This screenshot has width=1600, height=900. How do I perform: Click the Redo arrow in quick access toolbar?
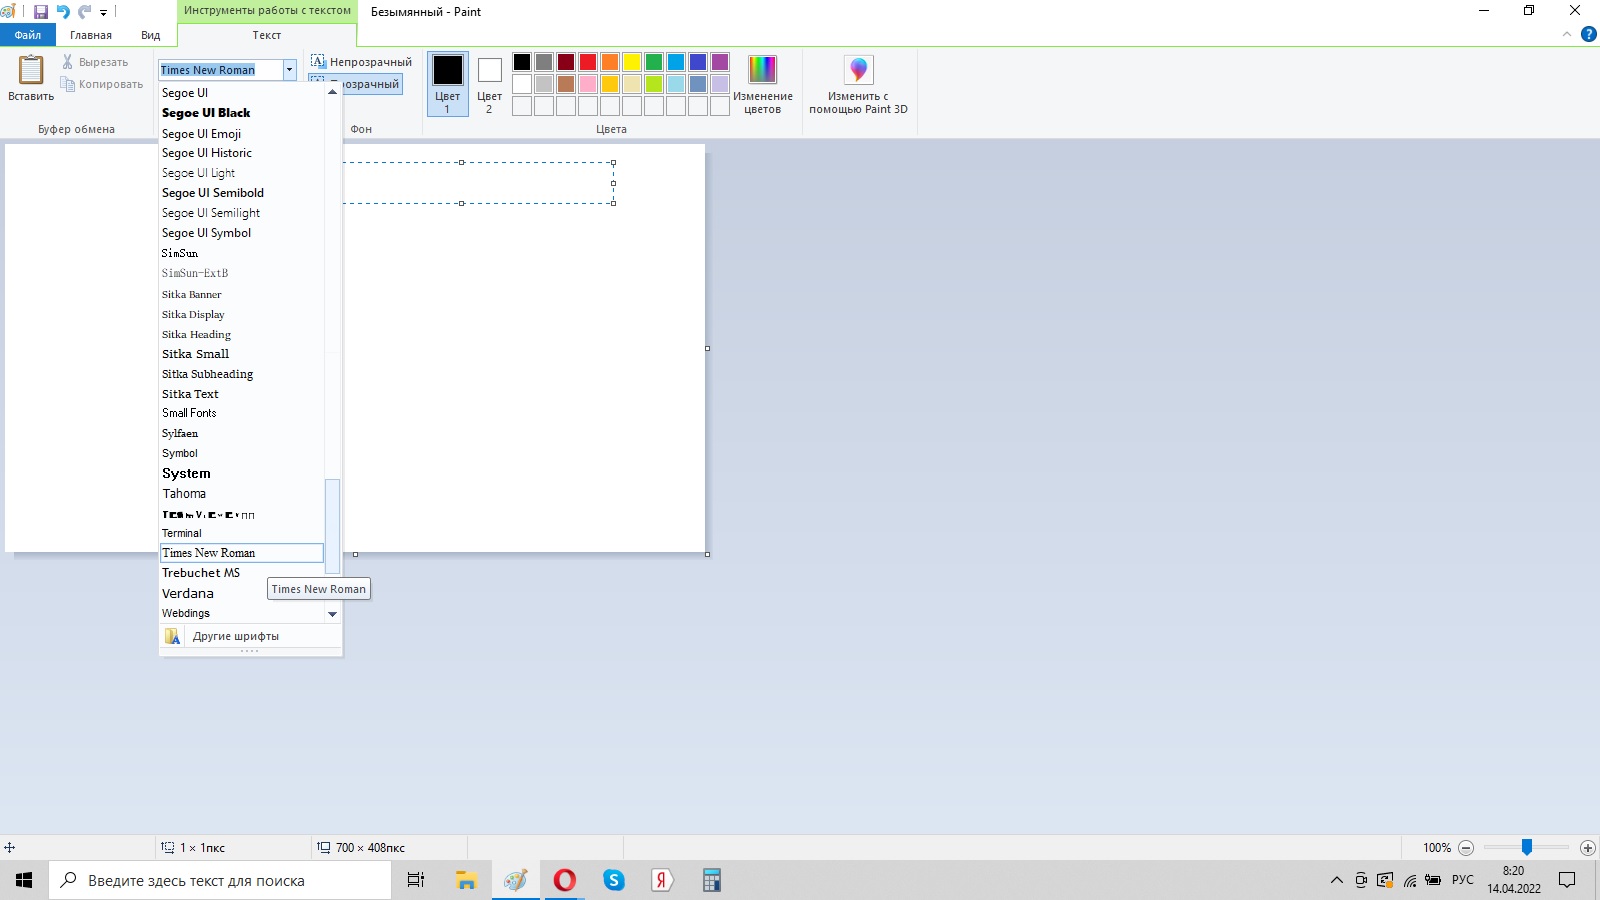[x=85, y=12]
